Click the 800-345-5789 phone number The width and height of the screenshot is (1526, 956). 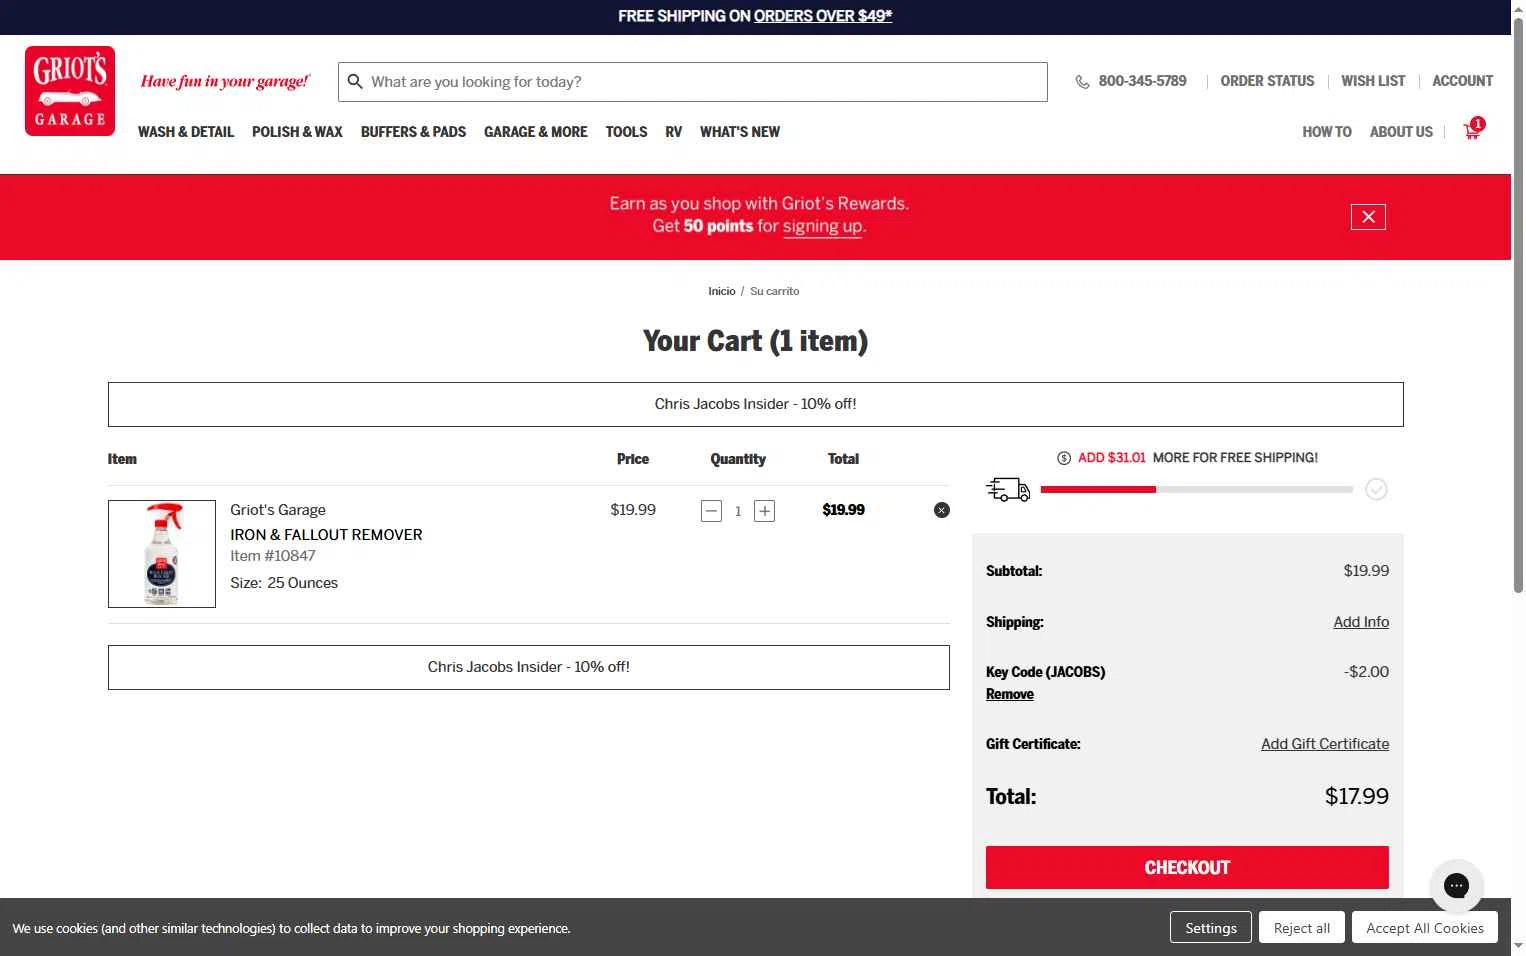click(1142, 81)
